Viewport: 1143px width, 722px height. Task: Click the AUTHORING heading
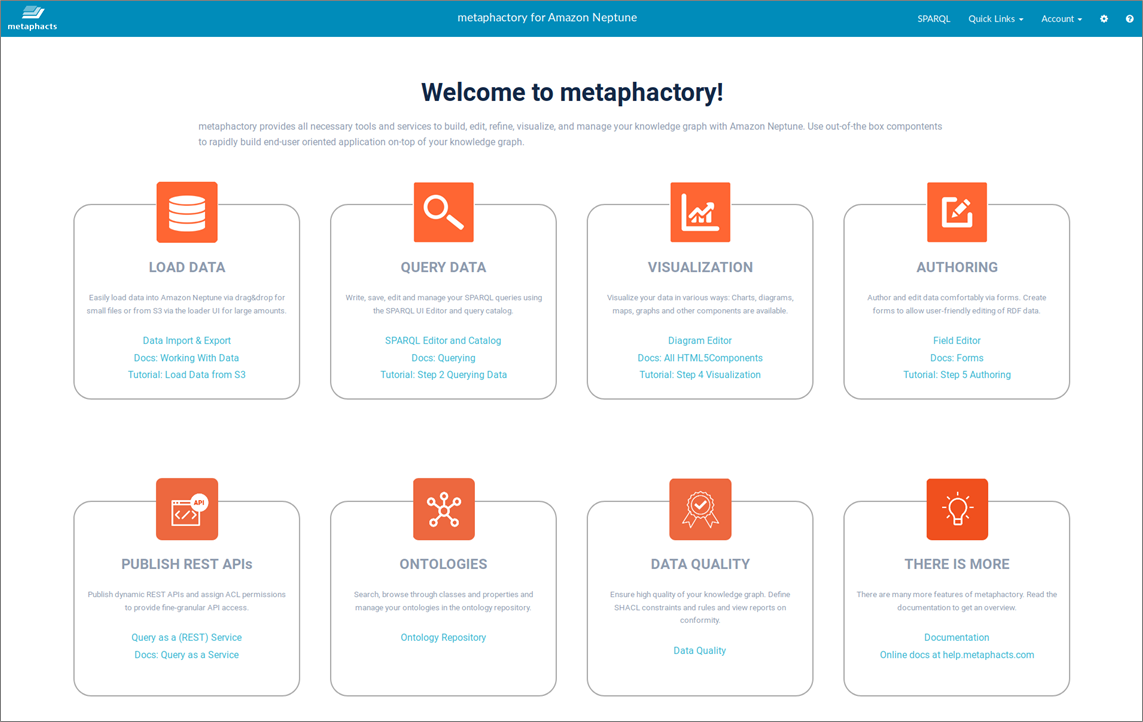[956, 268]
